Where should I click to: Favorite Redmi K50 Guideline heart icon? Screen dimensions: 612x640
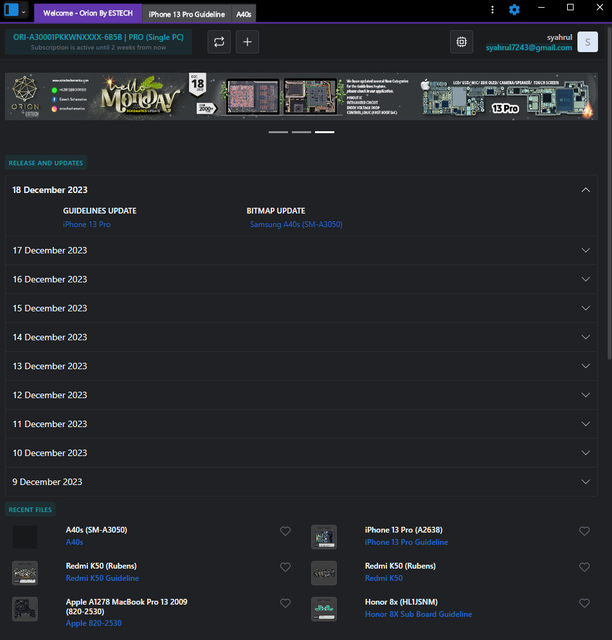pyautogui.click(x=285, y=567)
